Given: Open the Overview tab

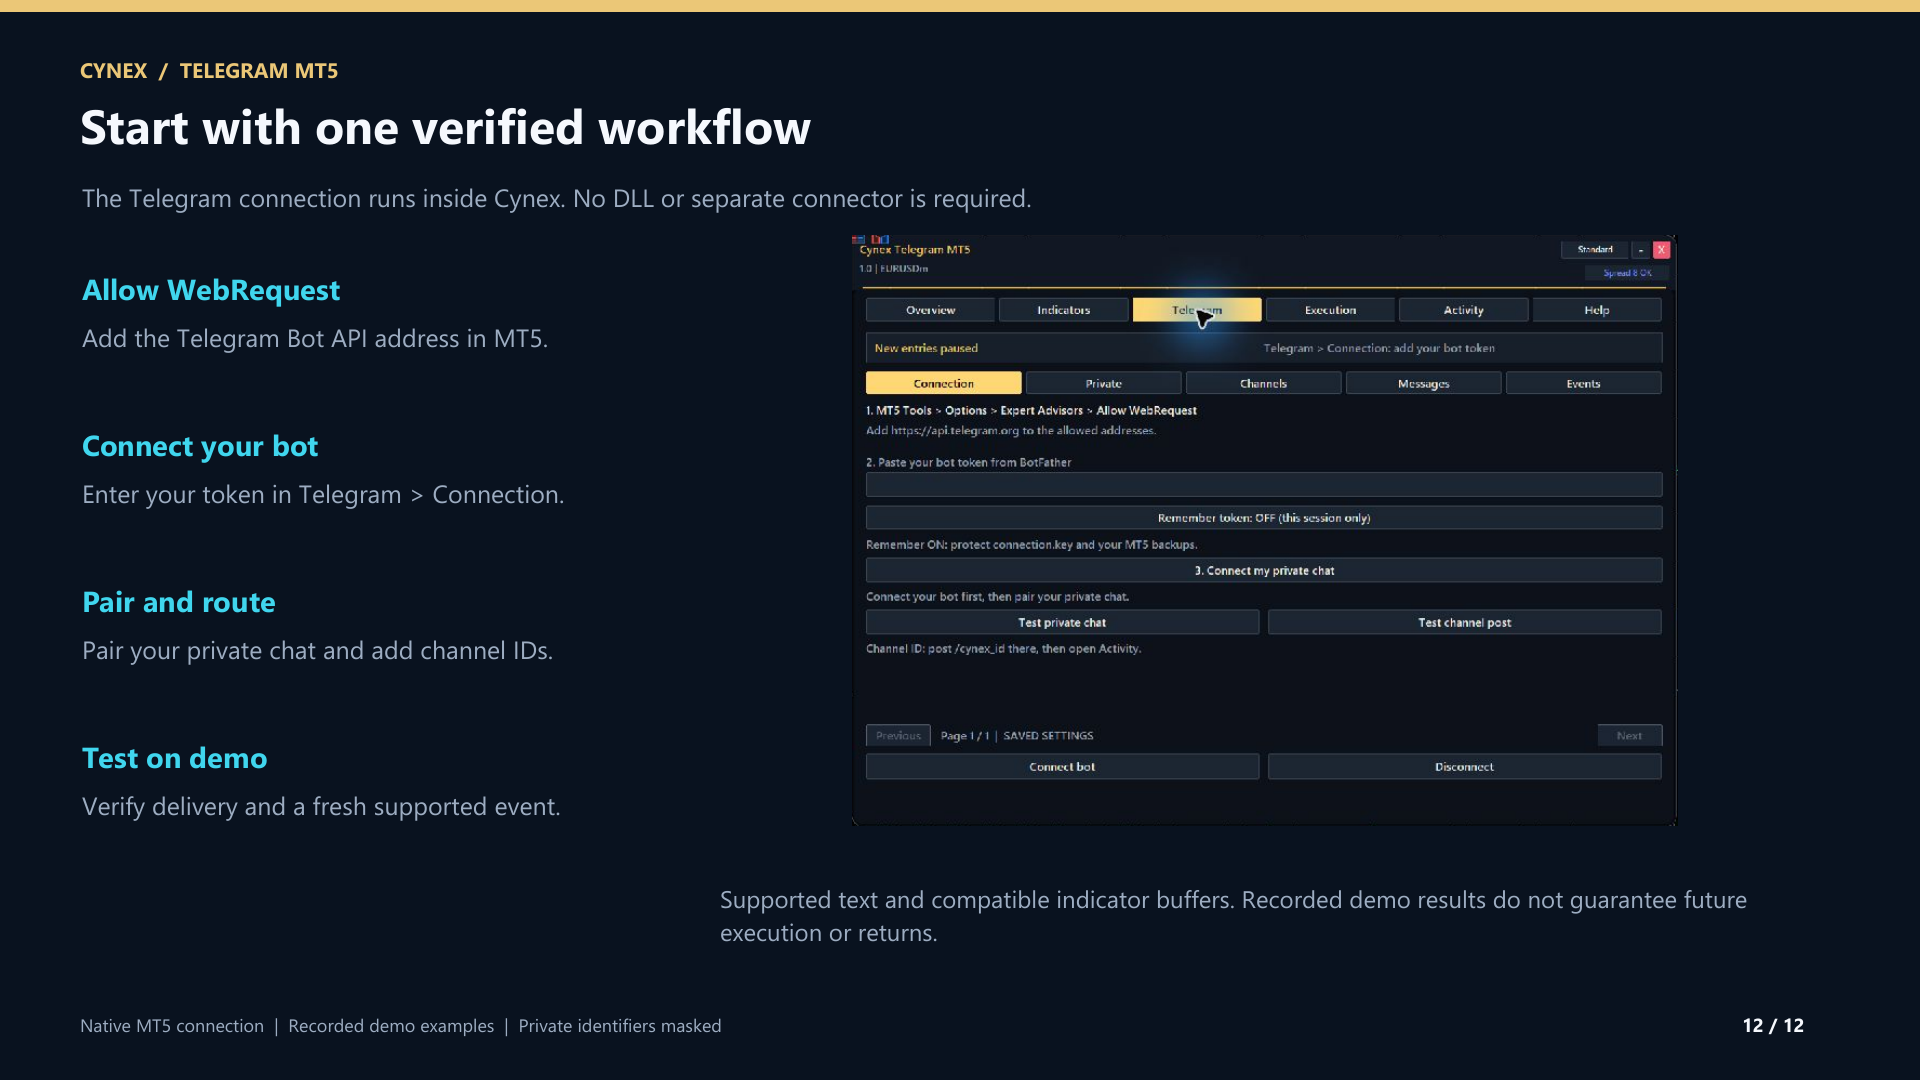Looking at the screenshot, I should pyautogui.click(x=930, y=310).
